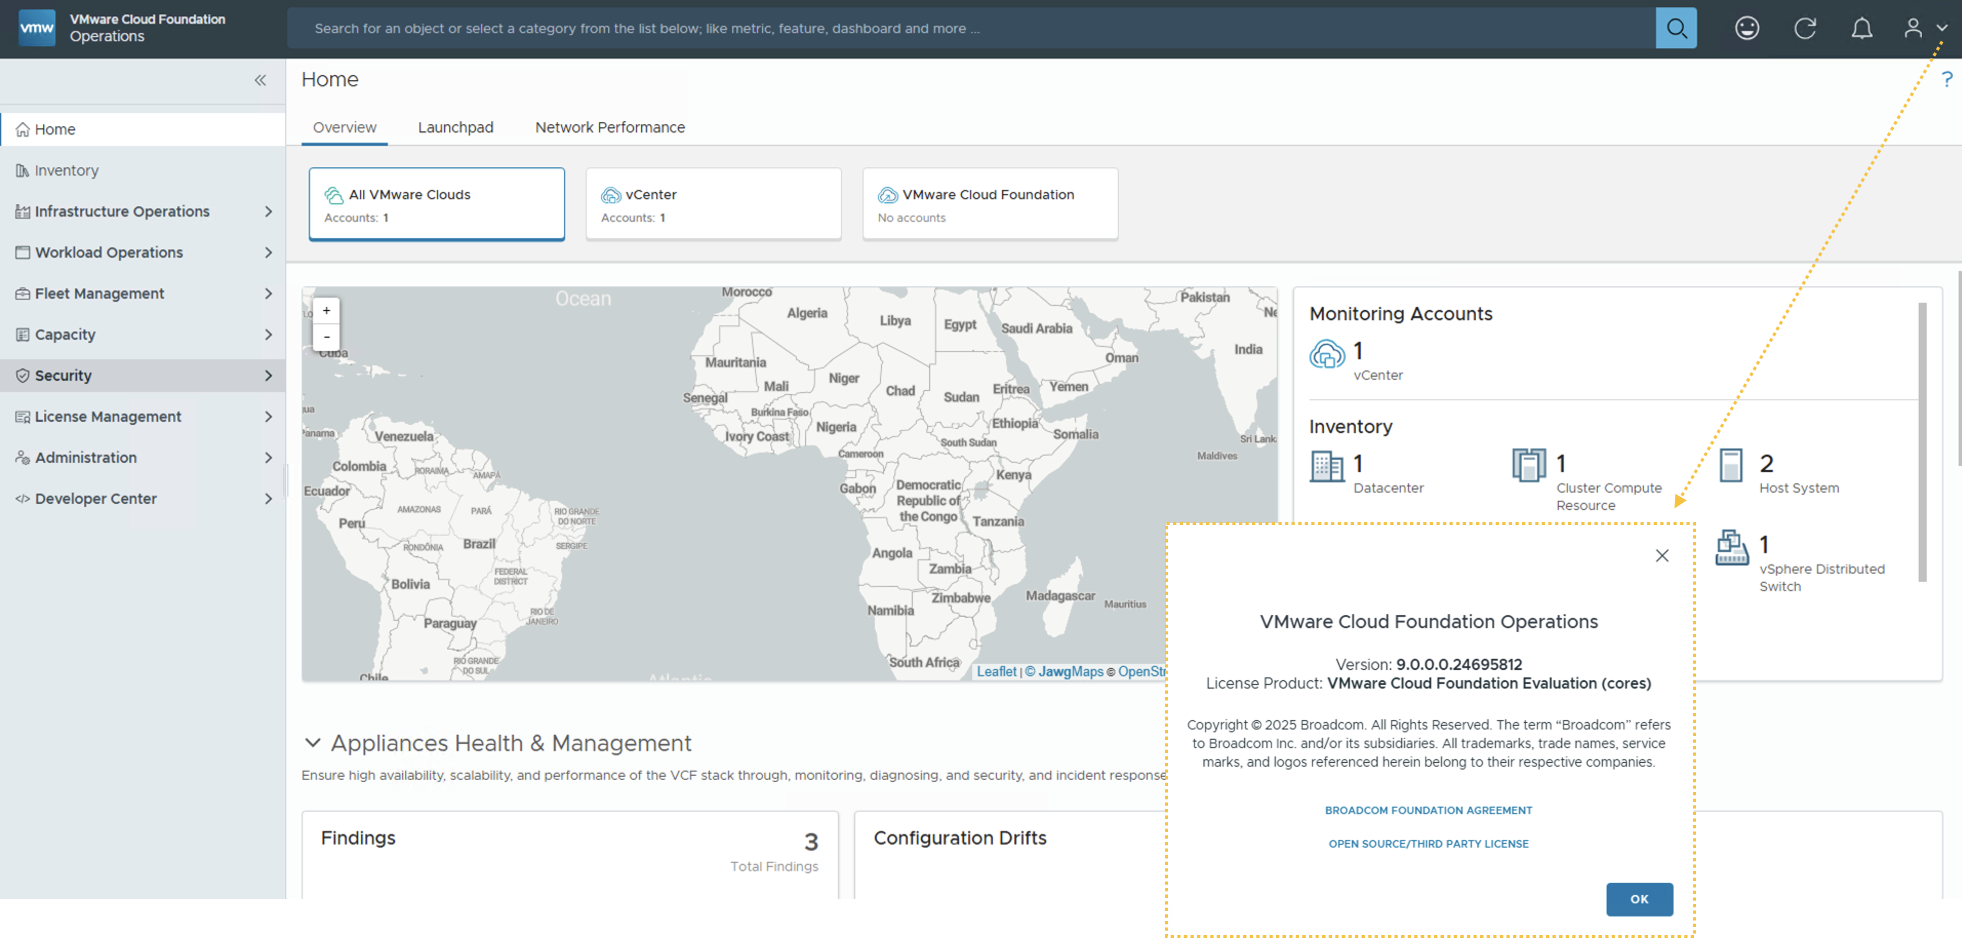Open the Network Performance tab
The height and width of the screenshot is (944, 1962).
(x=609, y=127)
